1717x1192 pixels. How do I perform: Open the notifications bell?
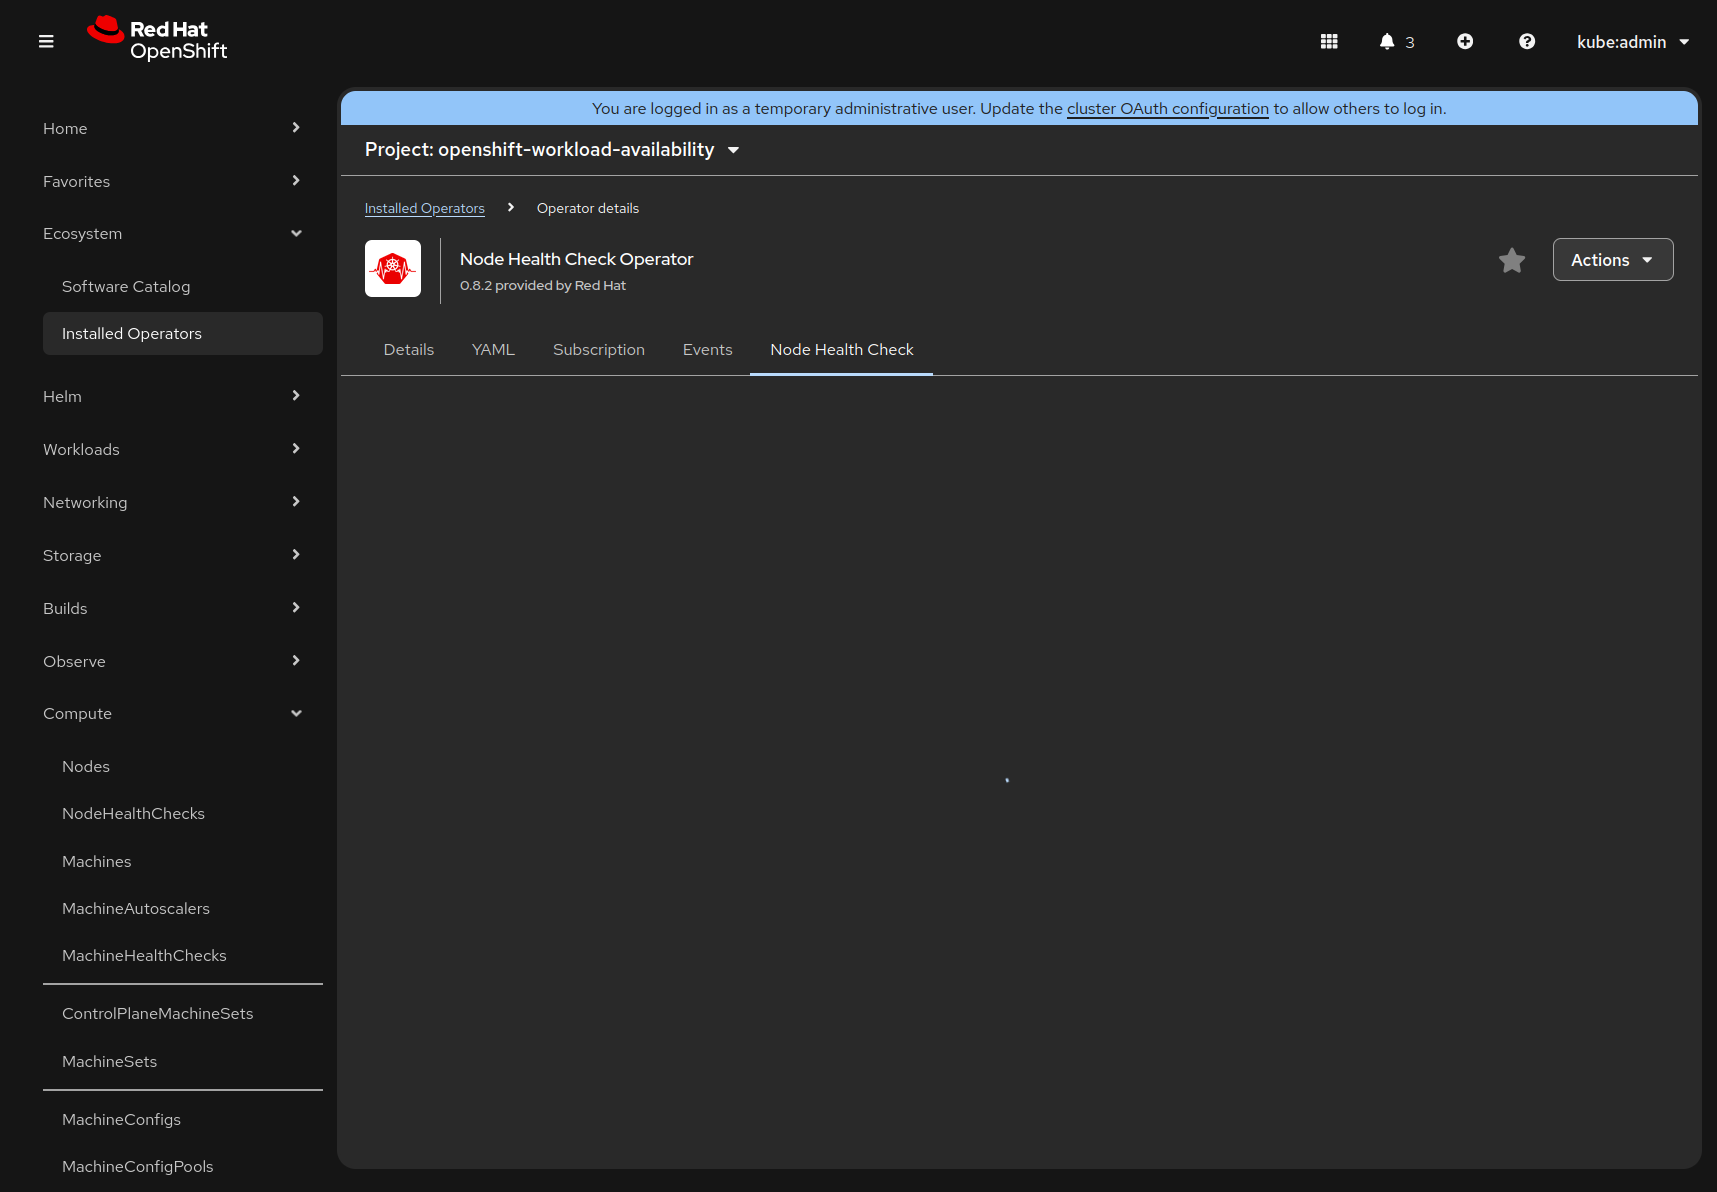(x=1397, y=41)
